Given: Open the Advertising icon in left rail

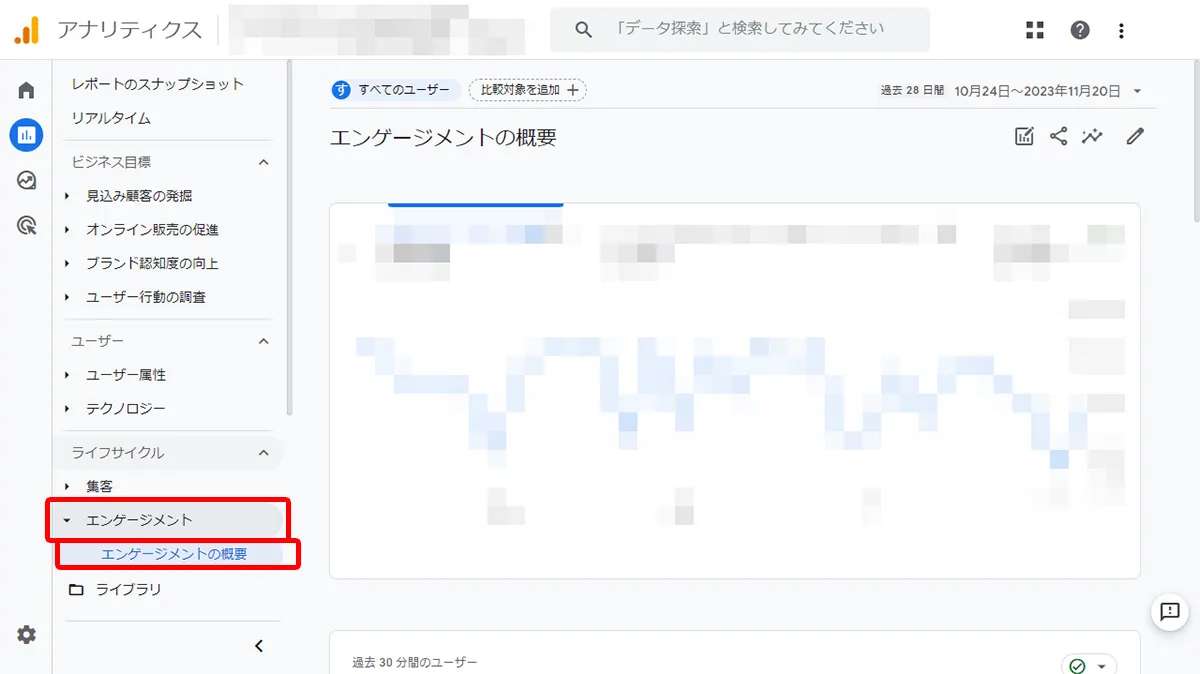Looking at the screenshot, I should [26, 225].
